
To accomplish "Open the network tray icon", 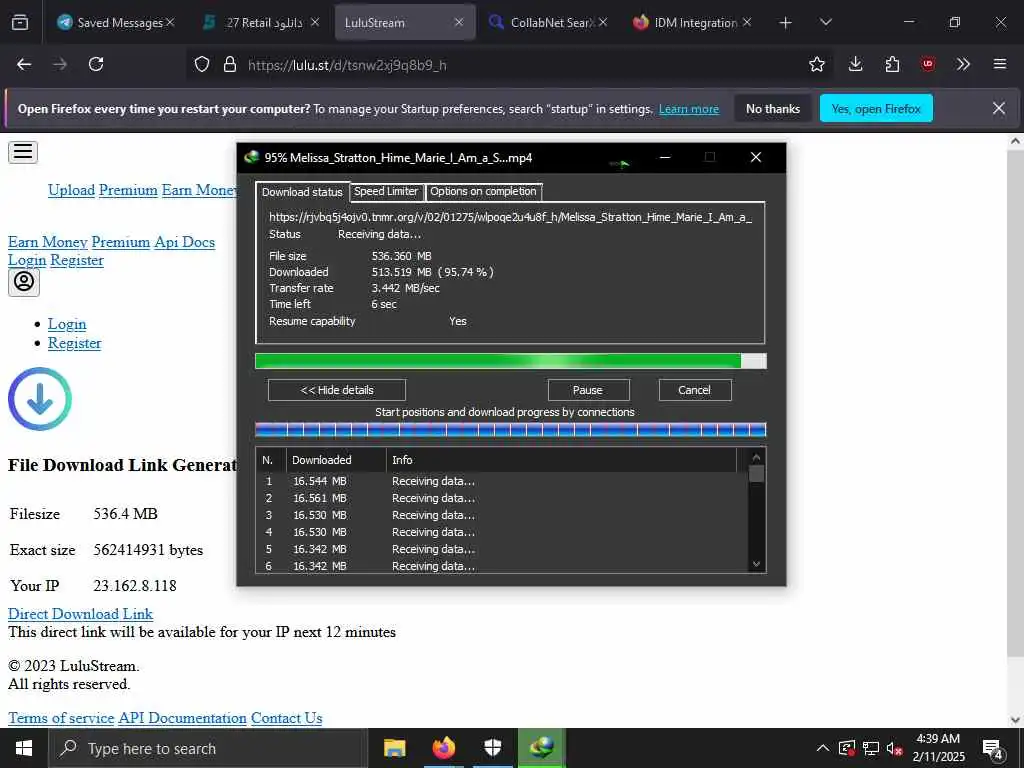I will 871,748.
